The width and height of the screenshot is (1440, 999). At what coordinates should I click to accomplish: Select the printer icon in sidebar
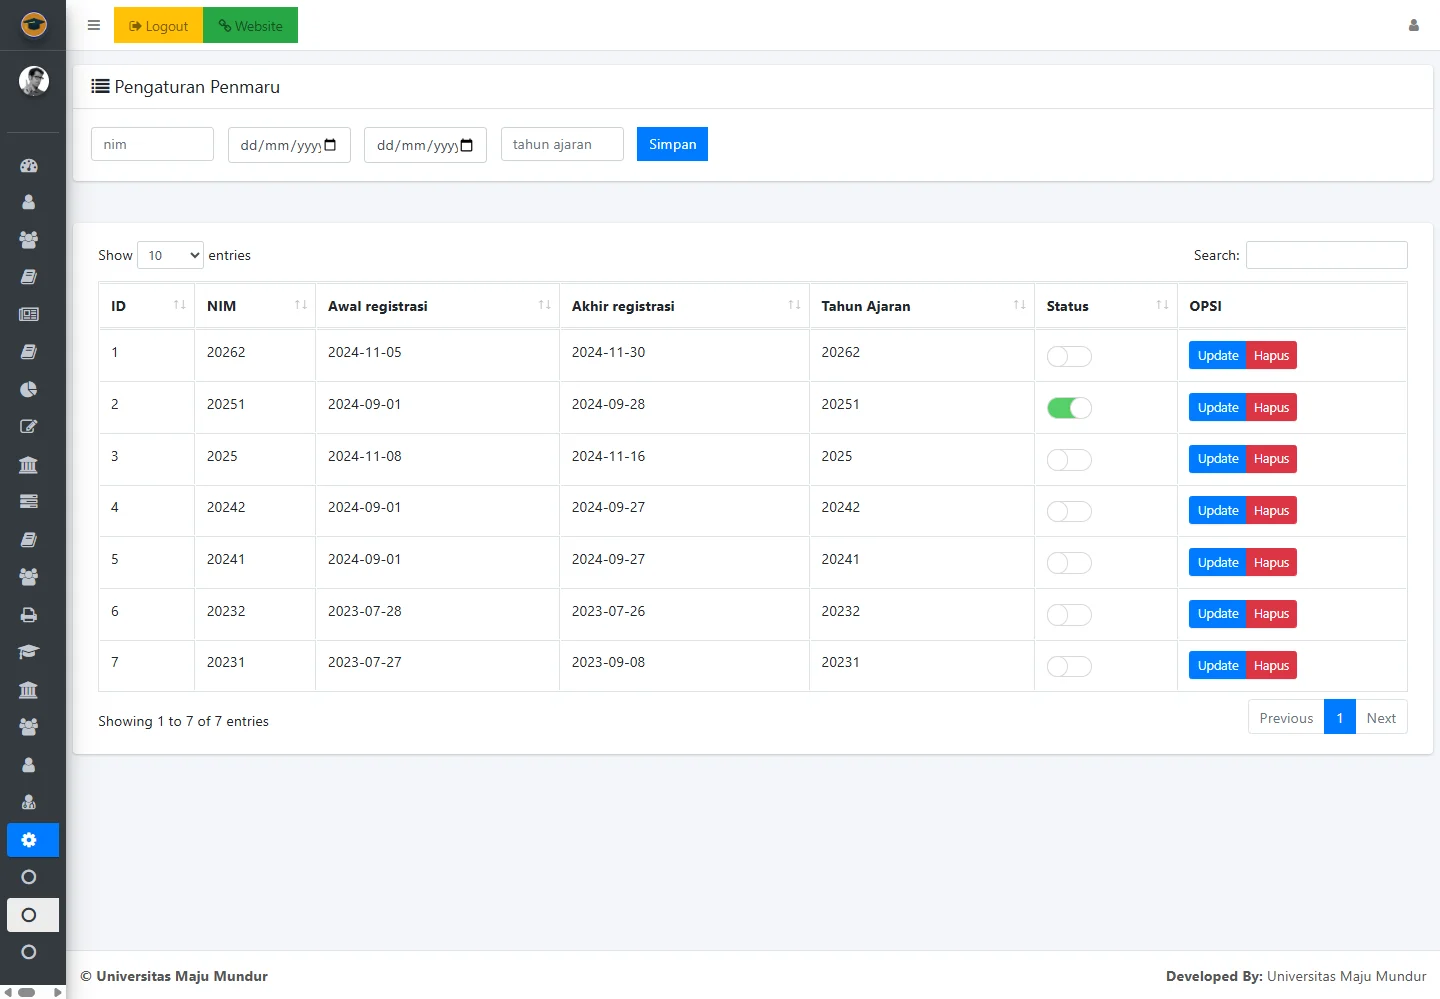[x=29, y=615]
